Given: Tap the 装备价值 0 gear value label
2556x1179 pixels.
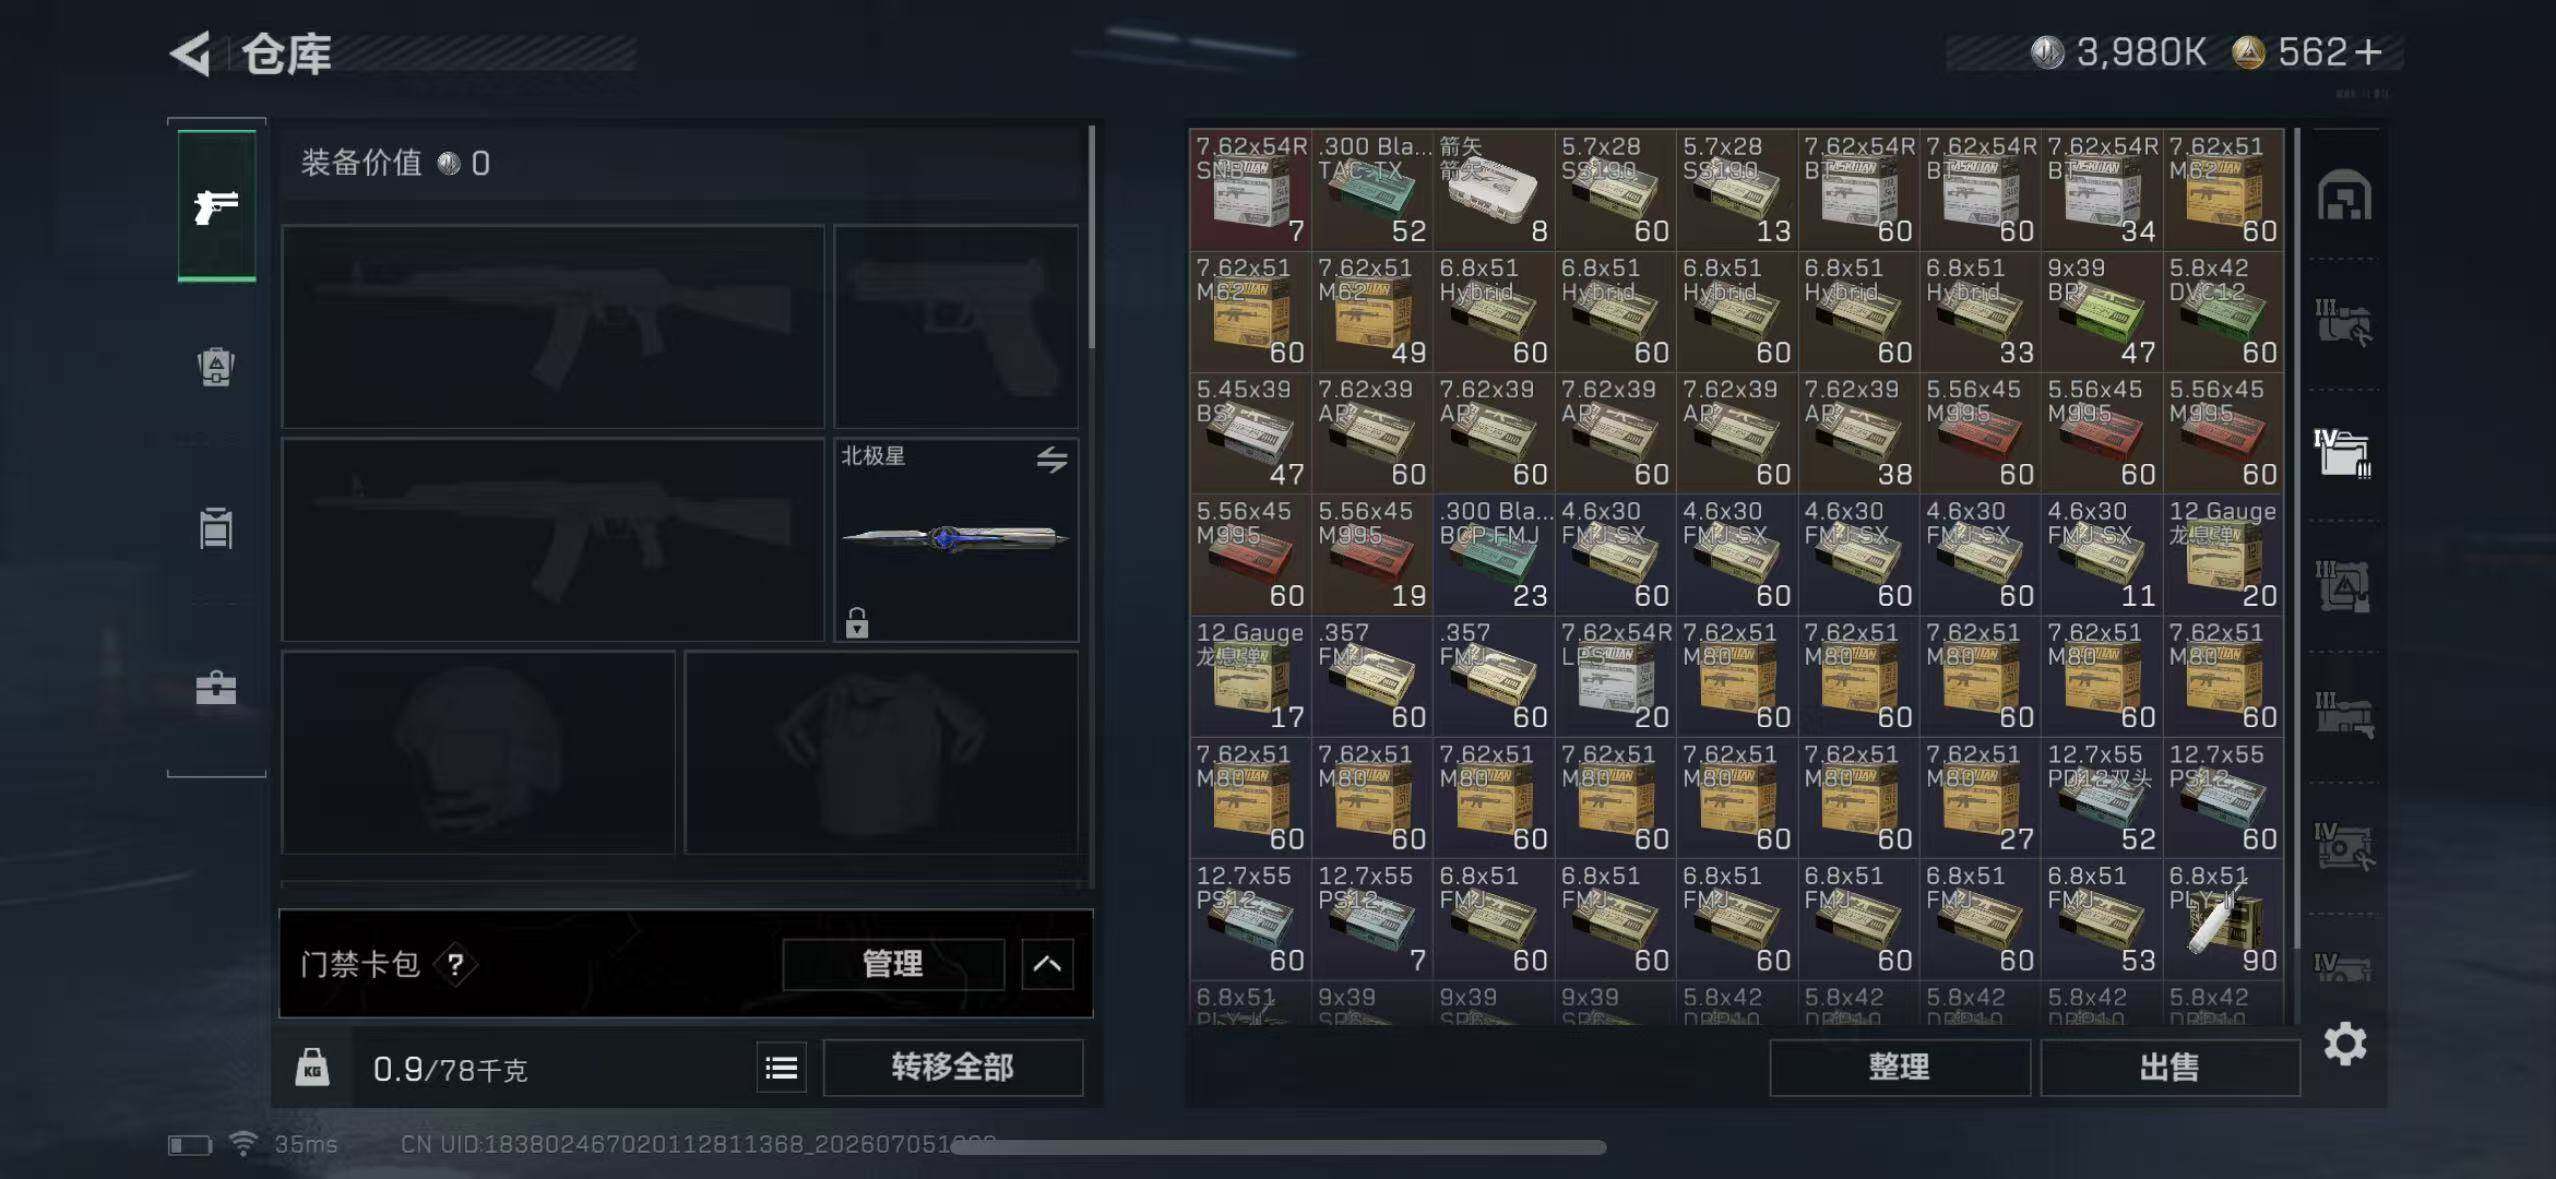Looking at the screenshot, I should tap(396, 163).
